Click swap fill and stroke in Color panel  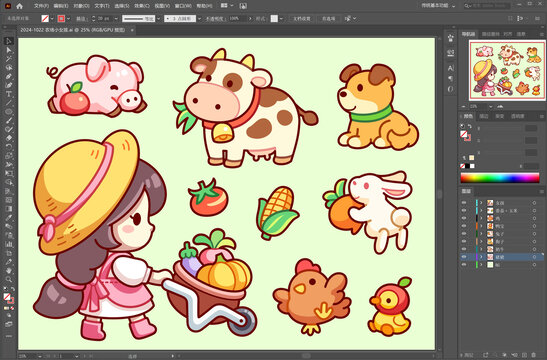(470, 126)
